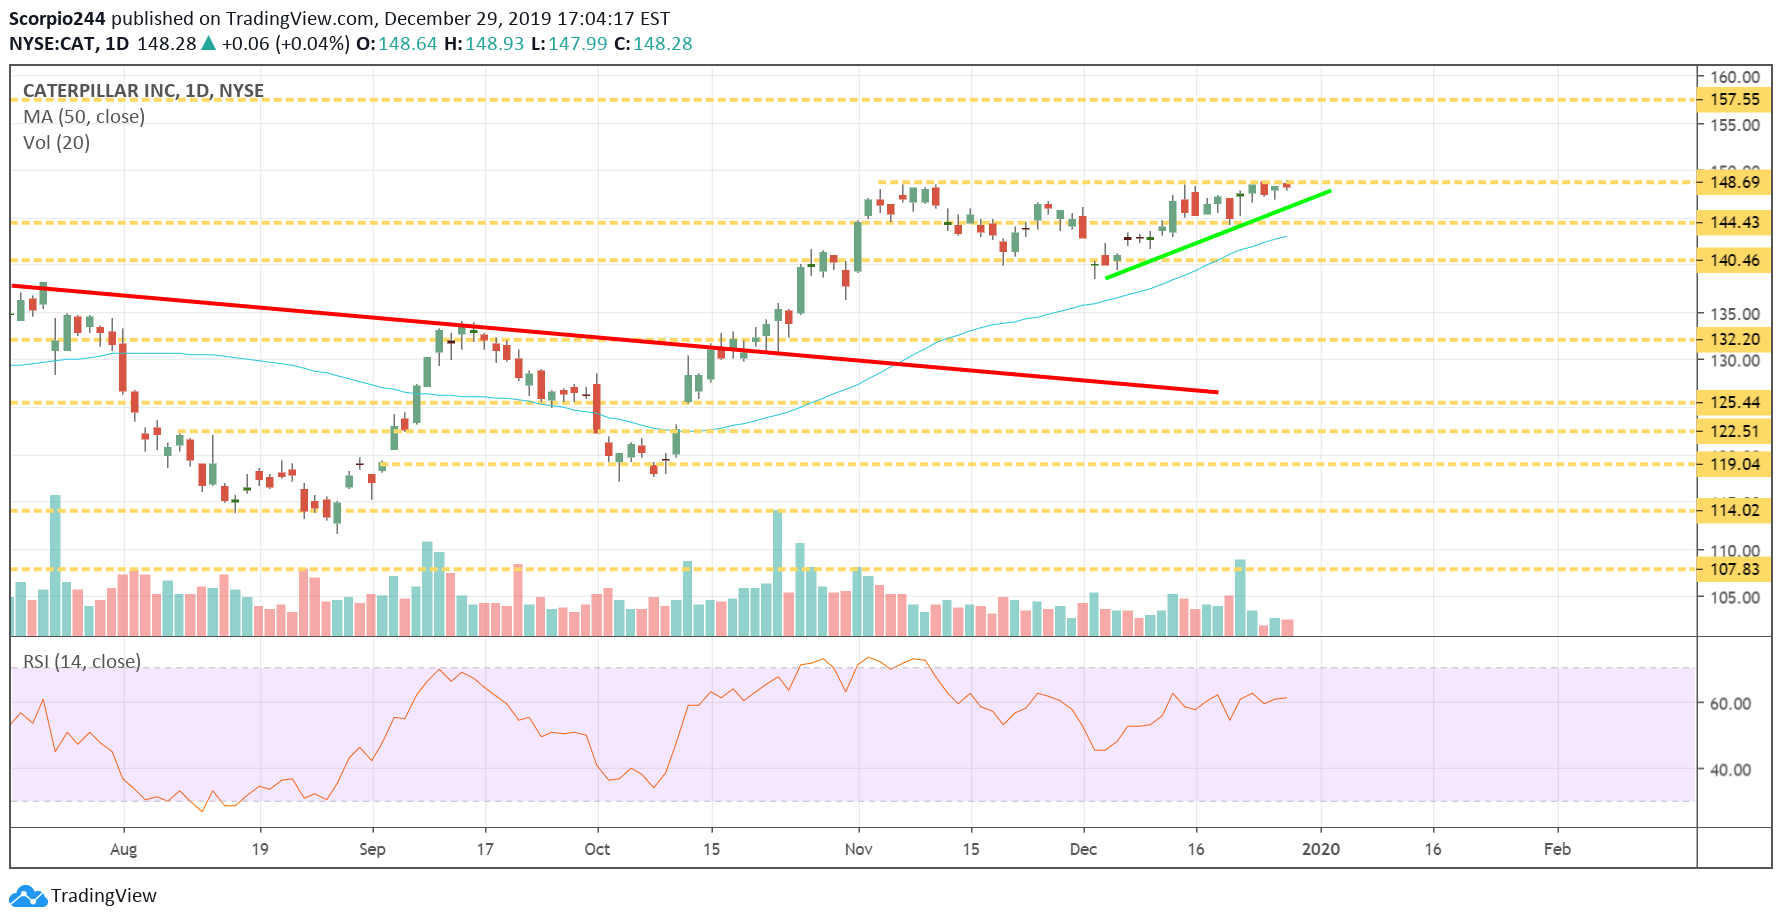Viewport: 1782px width, 923px height.
Task: Click the 157.55 price level label
Action: (1735, 100)
